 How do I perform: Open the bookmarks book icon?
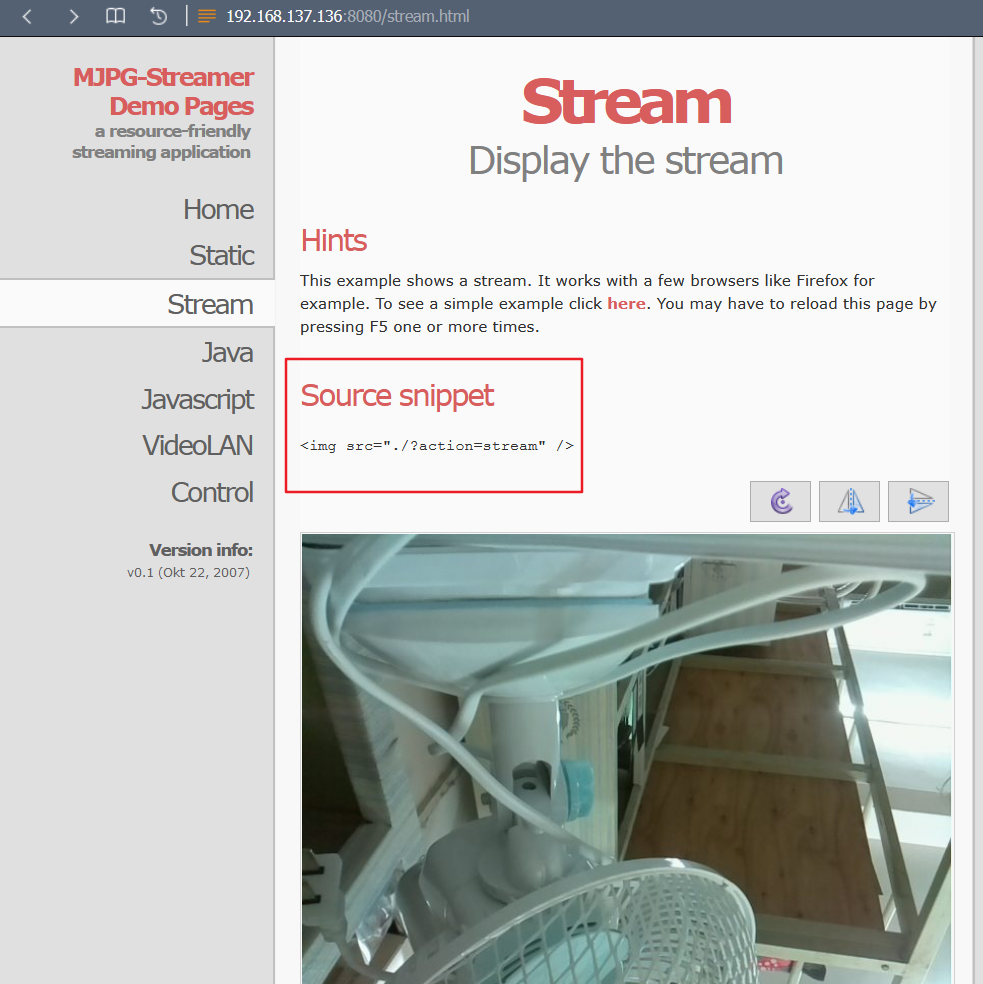[115, 16]
